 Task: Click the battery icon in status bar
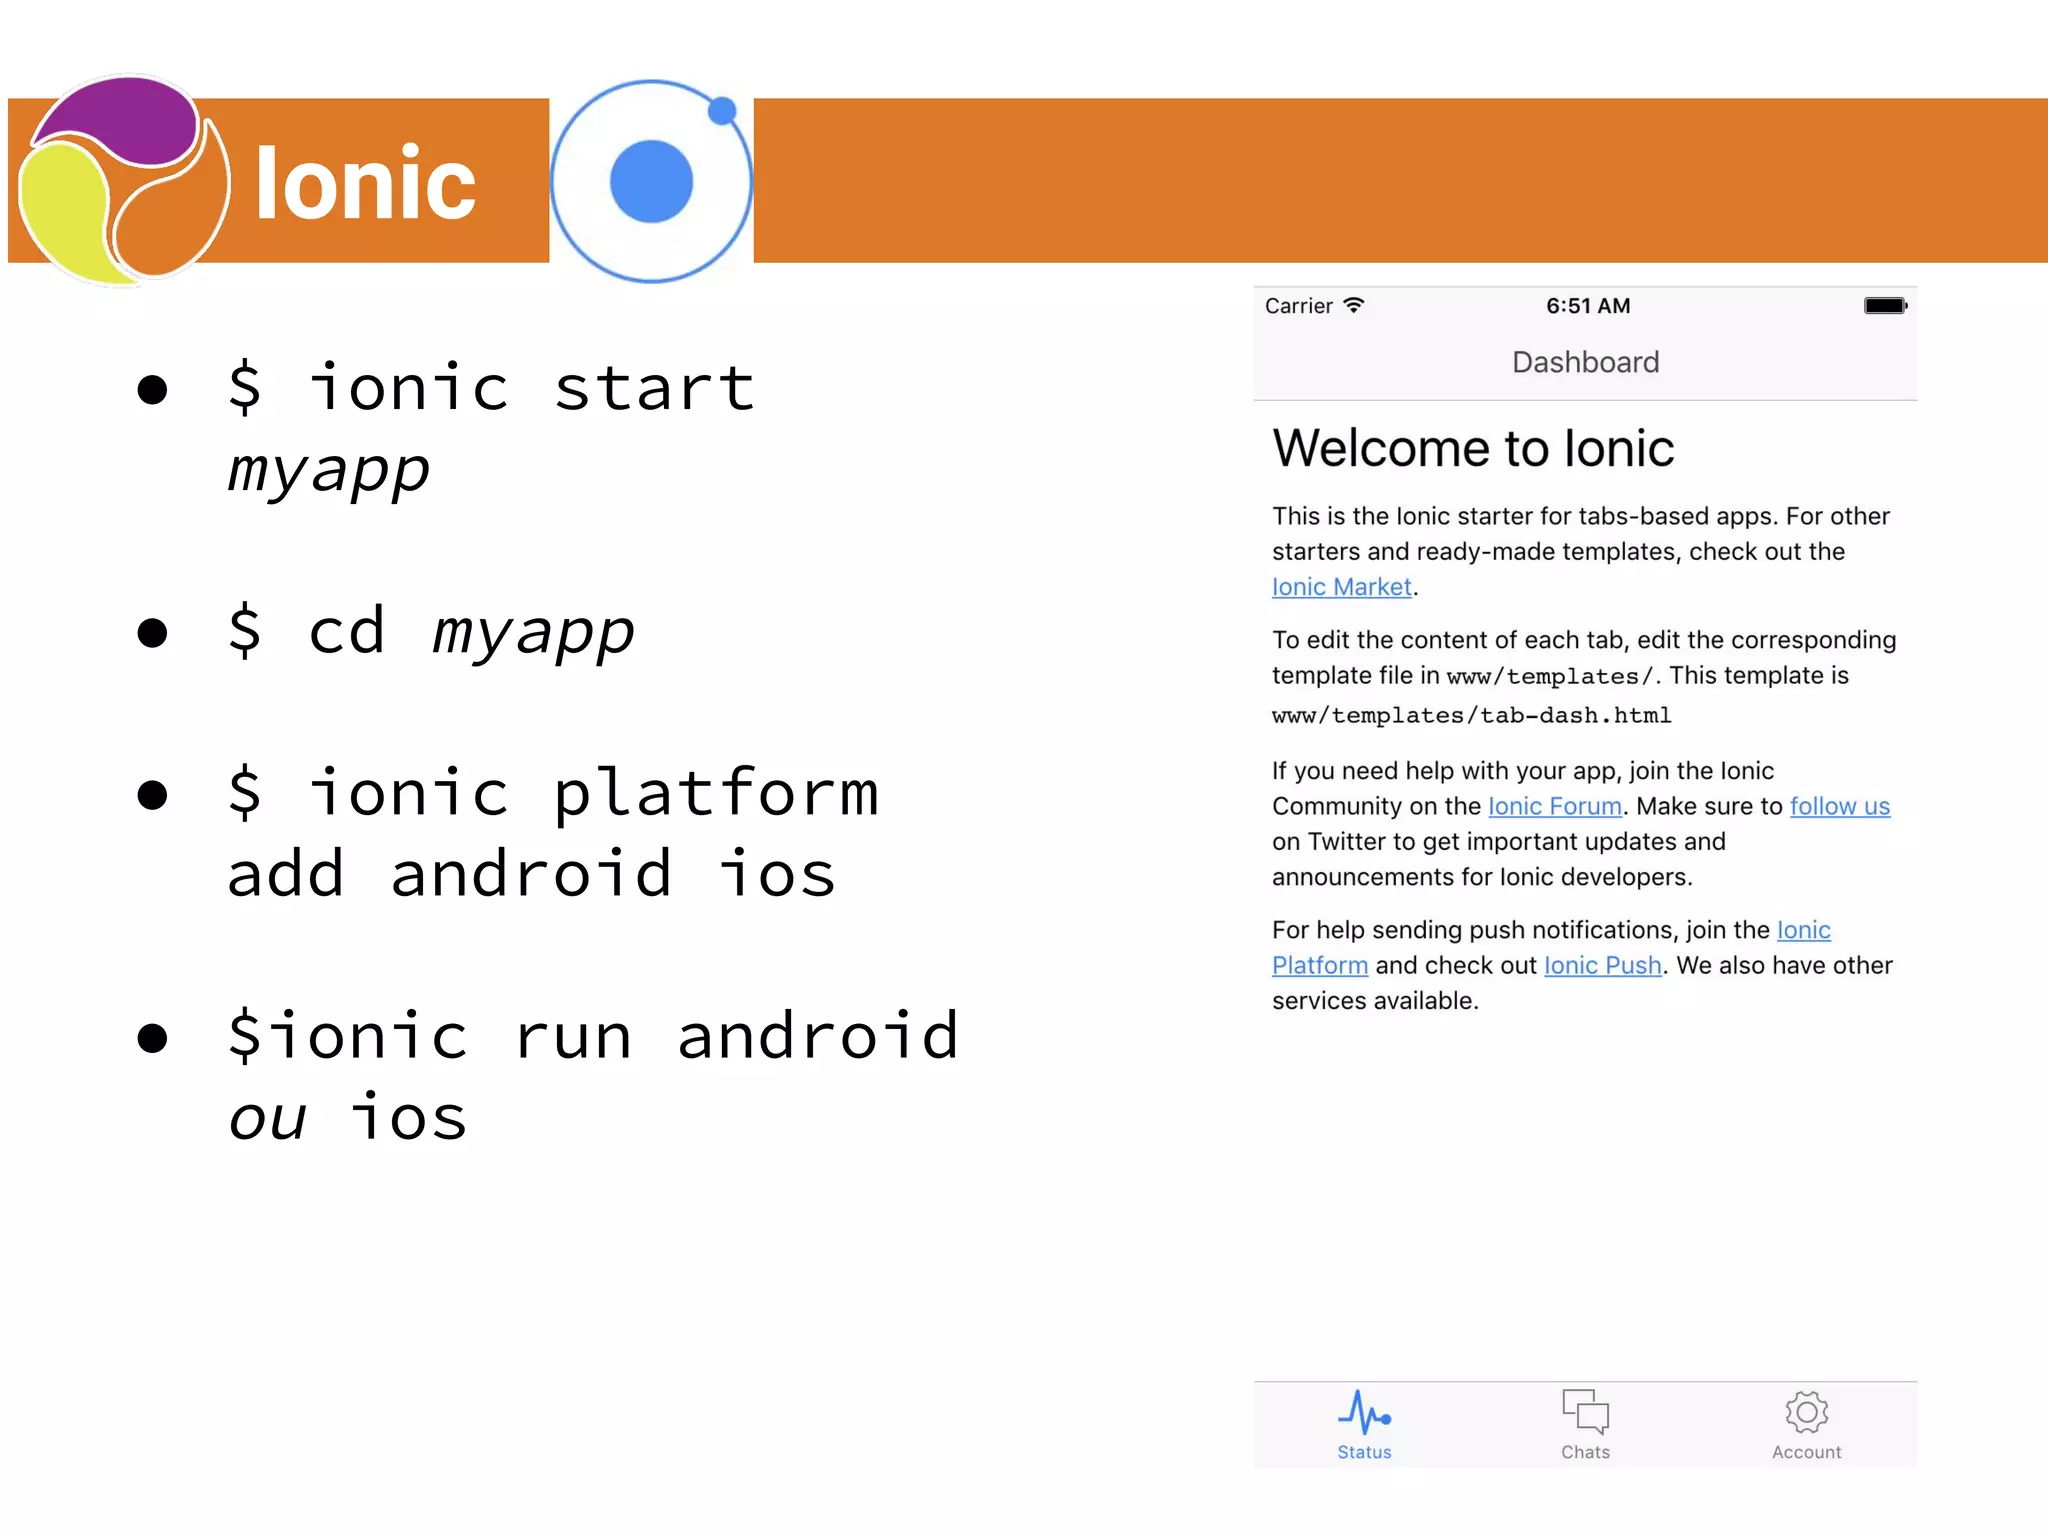point(1885,305)
